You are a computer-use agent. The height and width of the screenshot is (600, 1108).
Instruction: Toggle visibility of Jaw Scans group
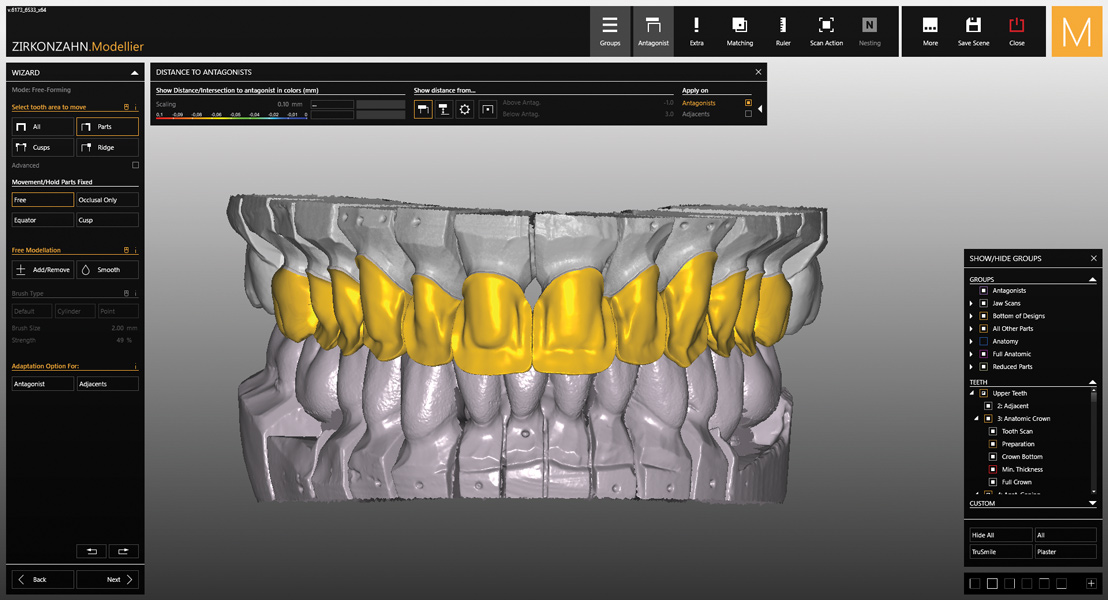pos(984,303)
